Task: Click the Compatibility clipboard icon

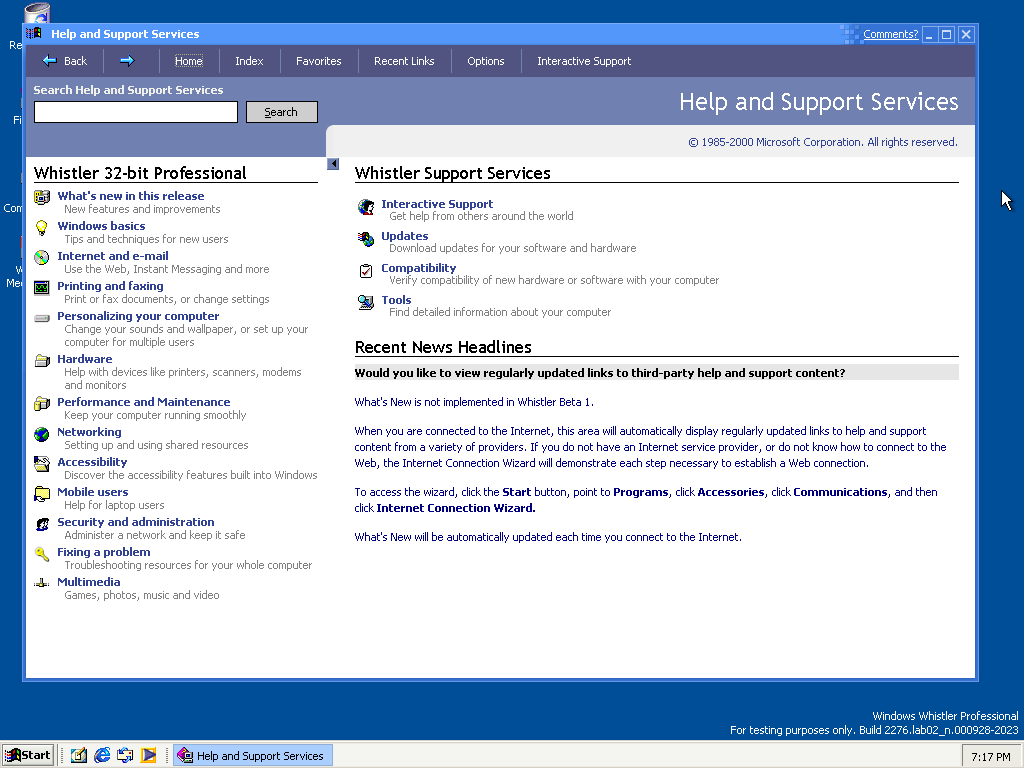Action: [366, 270]
